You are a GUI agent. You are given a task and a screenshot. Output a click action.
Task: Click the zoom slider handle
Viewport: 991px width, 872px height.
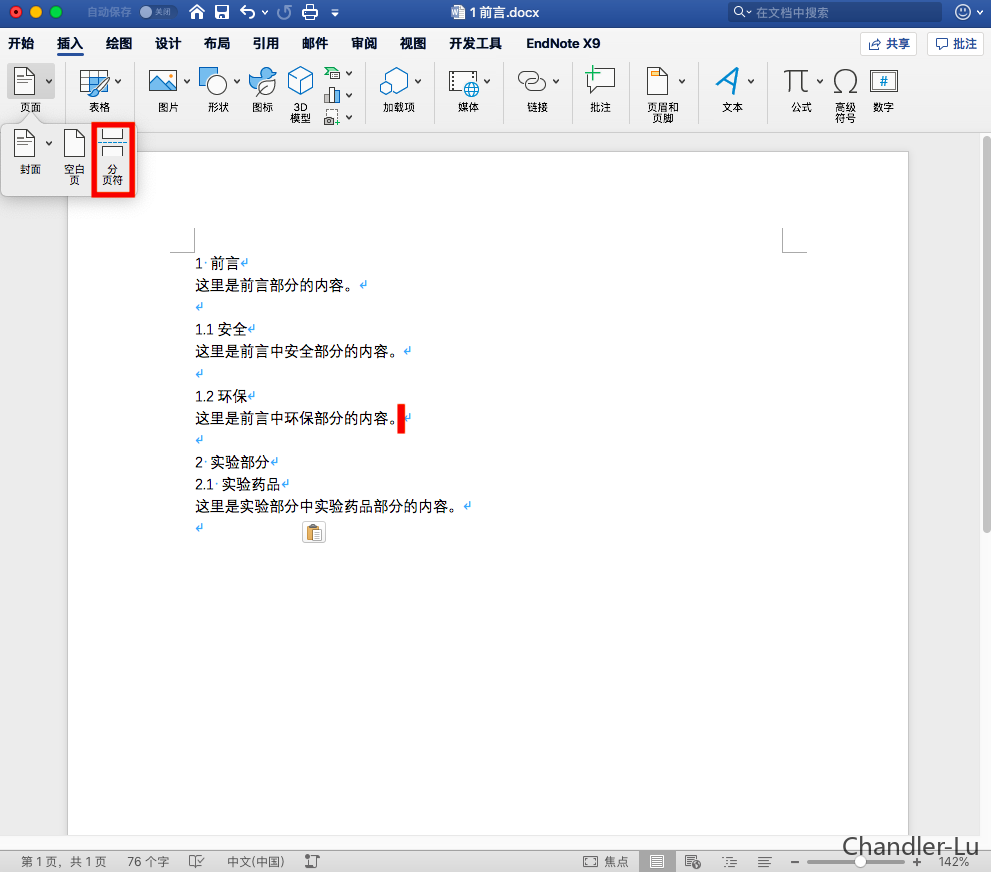click(860, 861)
